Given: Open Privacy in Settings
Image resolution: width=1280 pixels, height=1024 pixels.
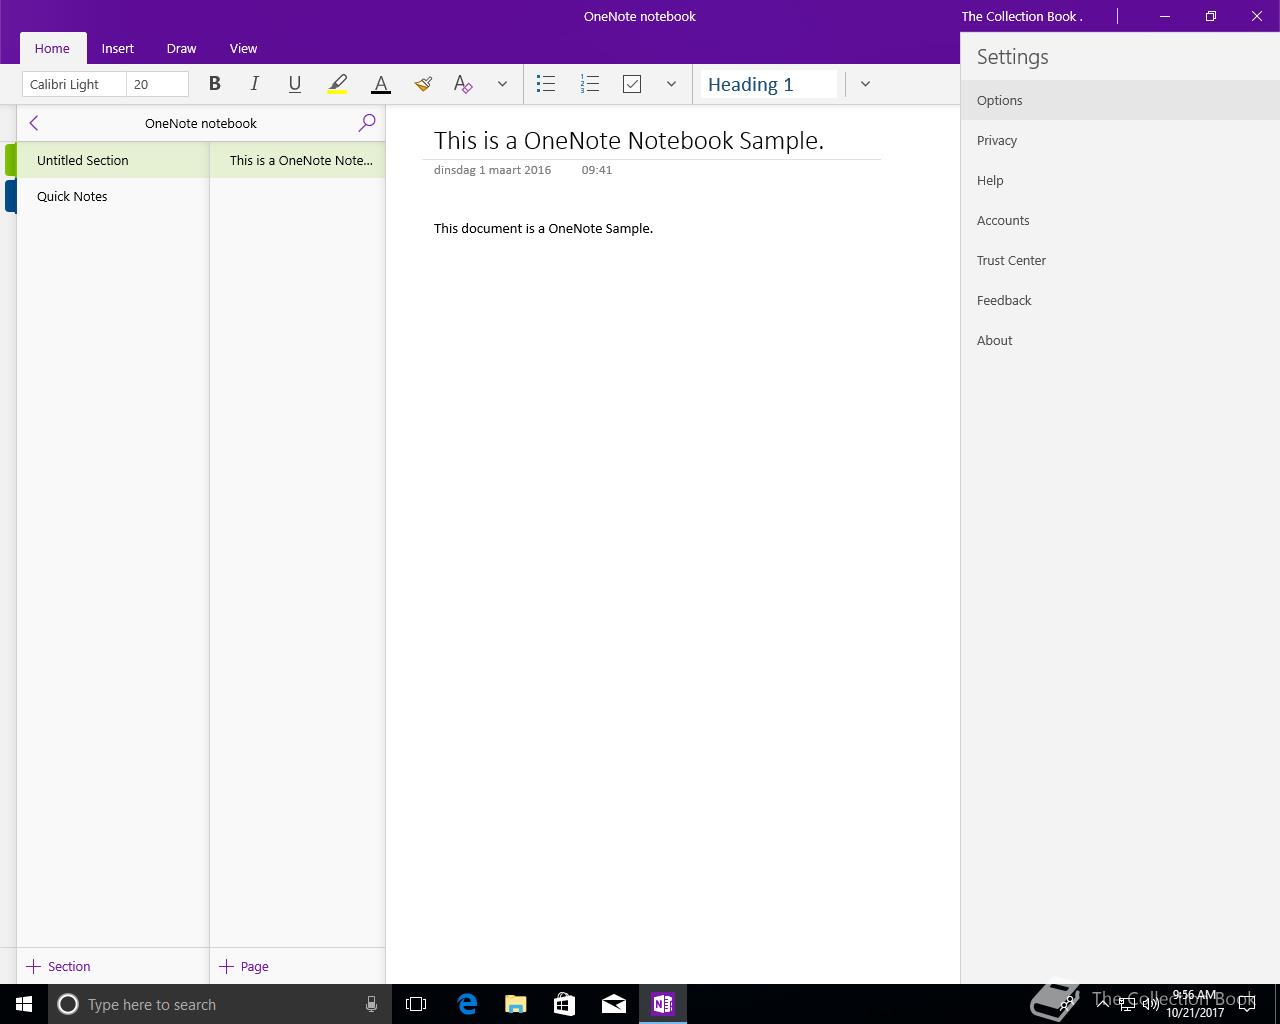Looking at the screenshot, I should [1120, 140].
